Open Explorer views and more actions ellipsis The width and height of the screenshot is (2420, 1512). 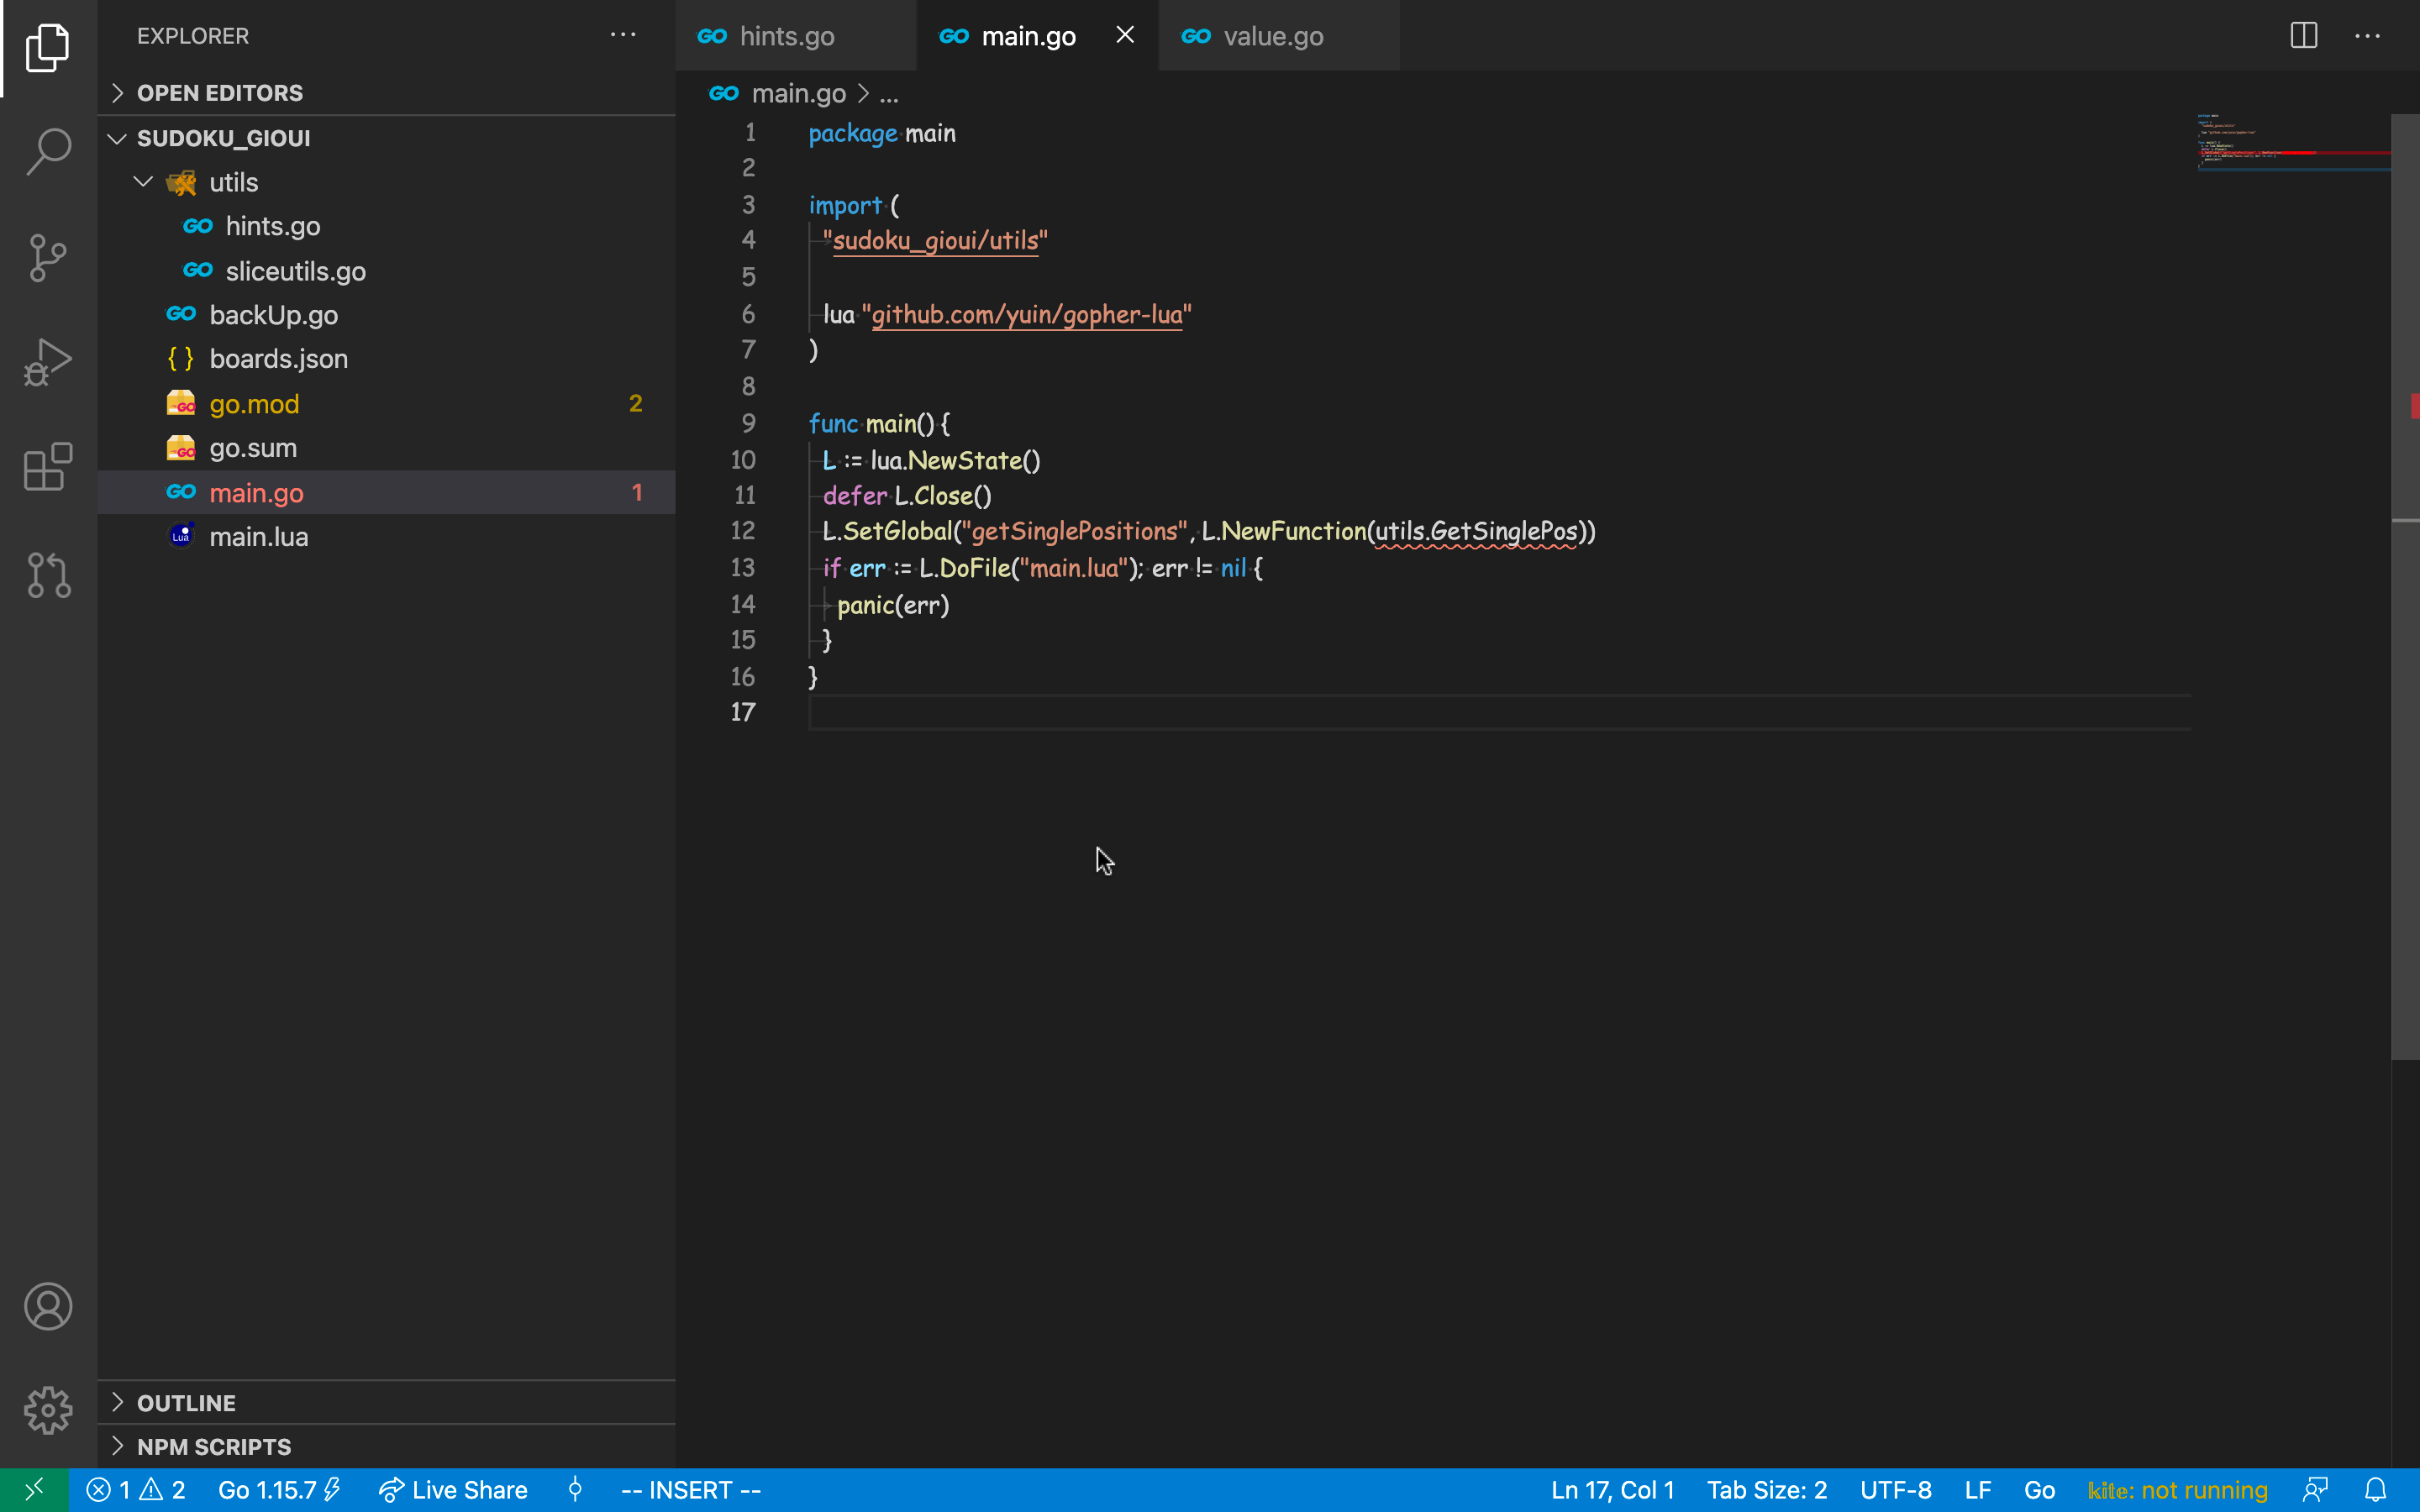(623, 35)
